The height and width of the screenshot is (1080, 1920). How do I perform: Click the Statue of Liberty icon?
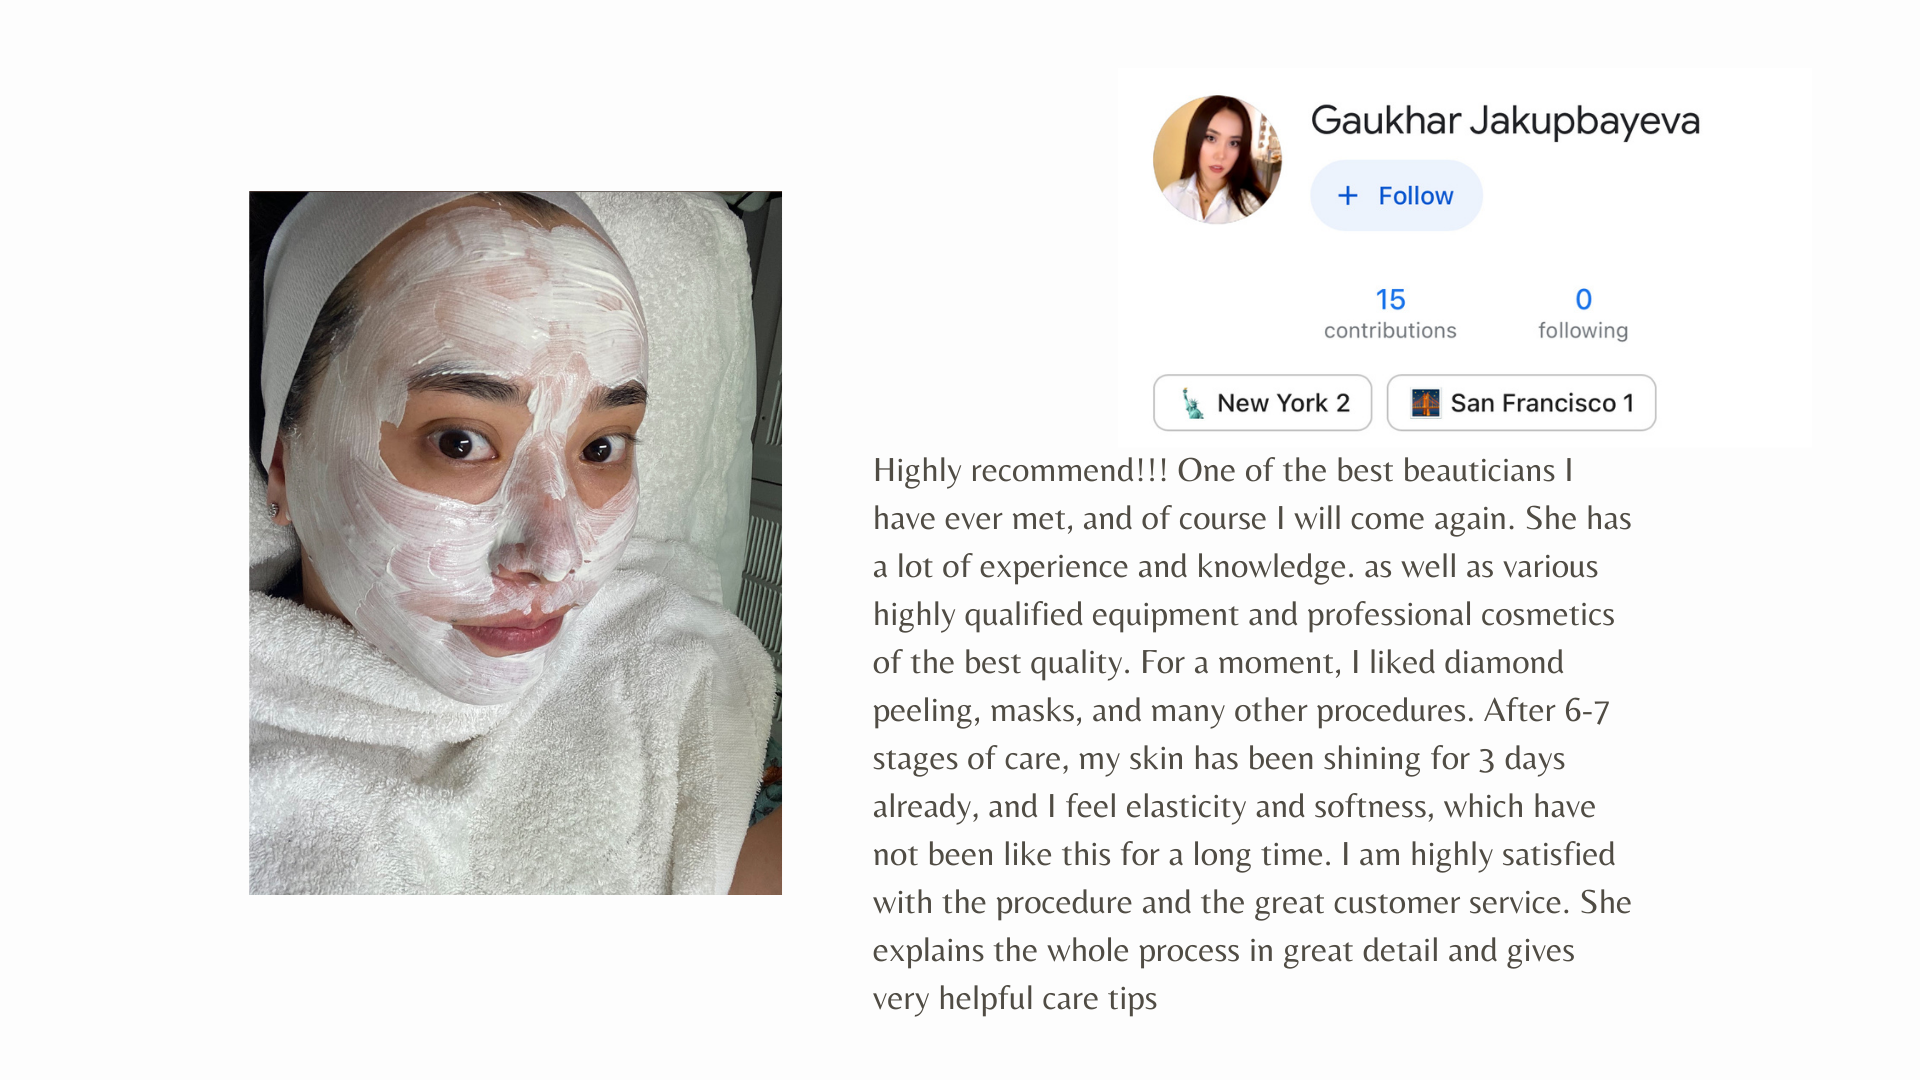coord(1192,403)
